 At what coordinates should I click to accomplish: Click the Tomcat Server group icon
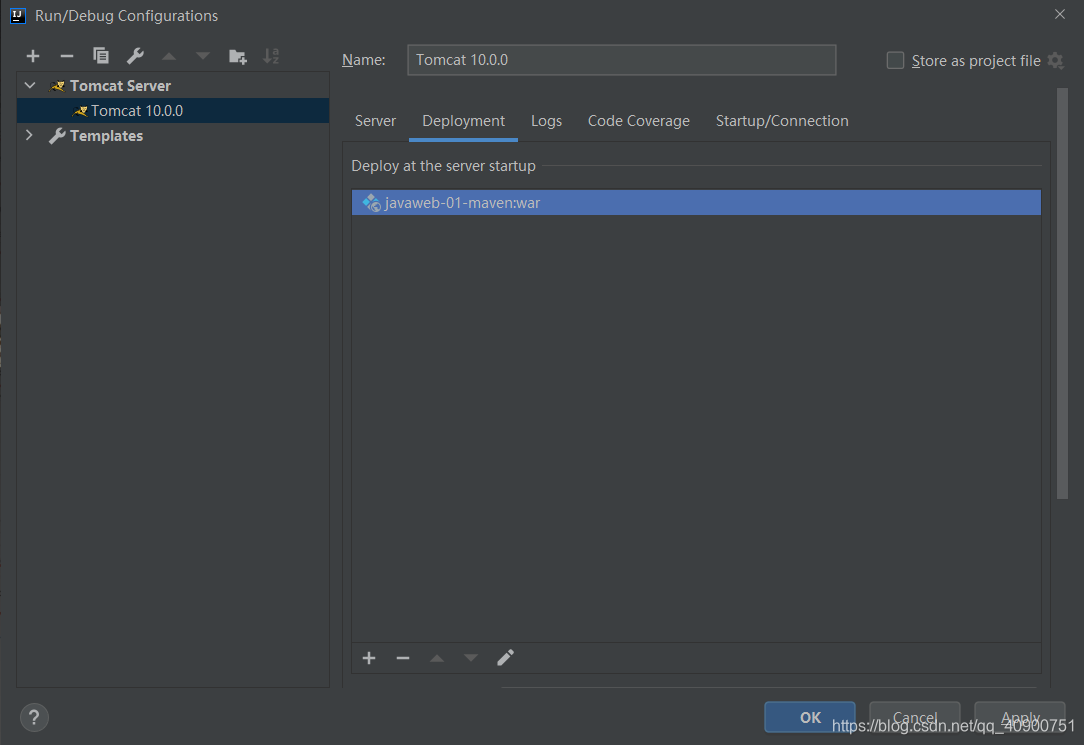pyautogui.click(x=57, y=86)
